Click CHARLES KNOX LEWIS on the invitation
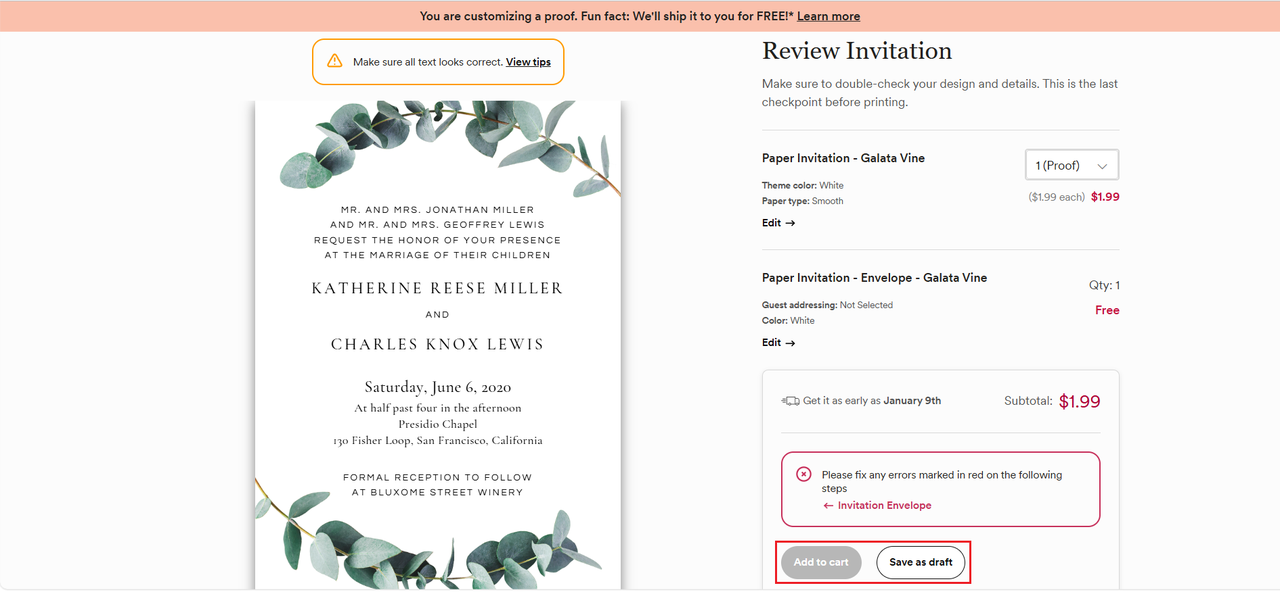Screen dimensions: 1280x592 [x=437, y=344]
